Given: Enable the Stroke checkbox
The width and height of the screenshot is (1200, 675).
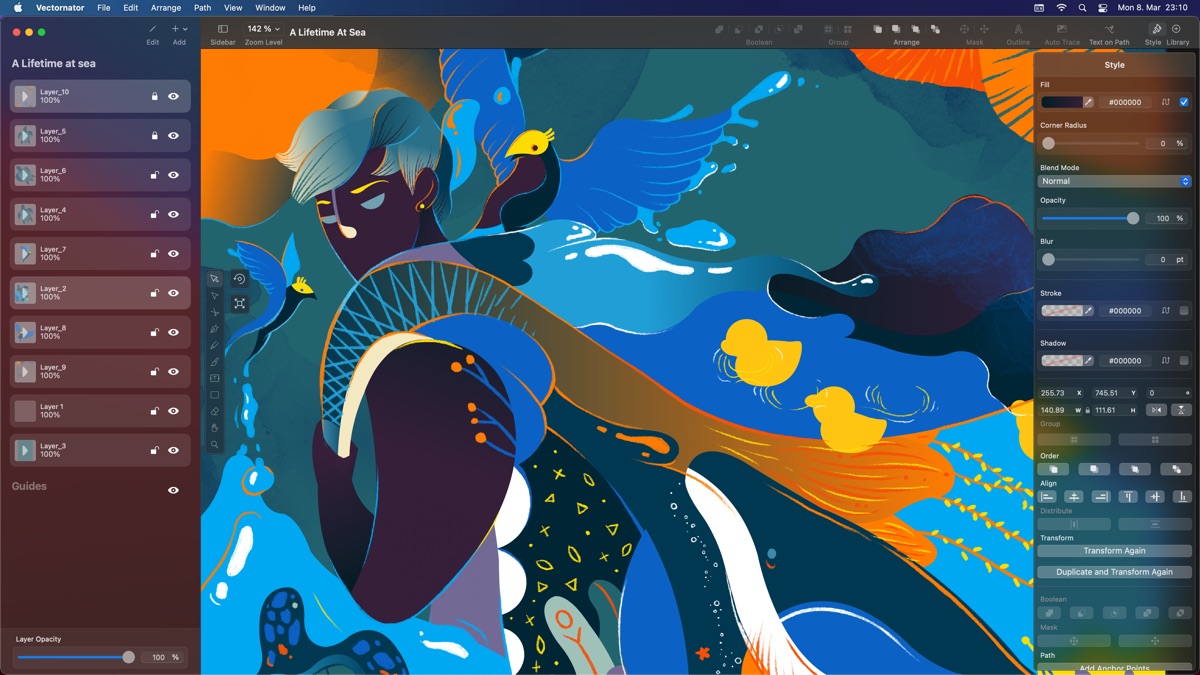Looking at the screenshot, I should (1184, 311).
